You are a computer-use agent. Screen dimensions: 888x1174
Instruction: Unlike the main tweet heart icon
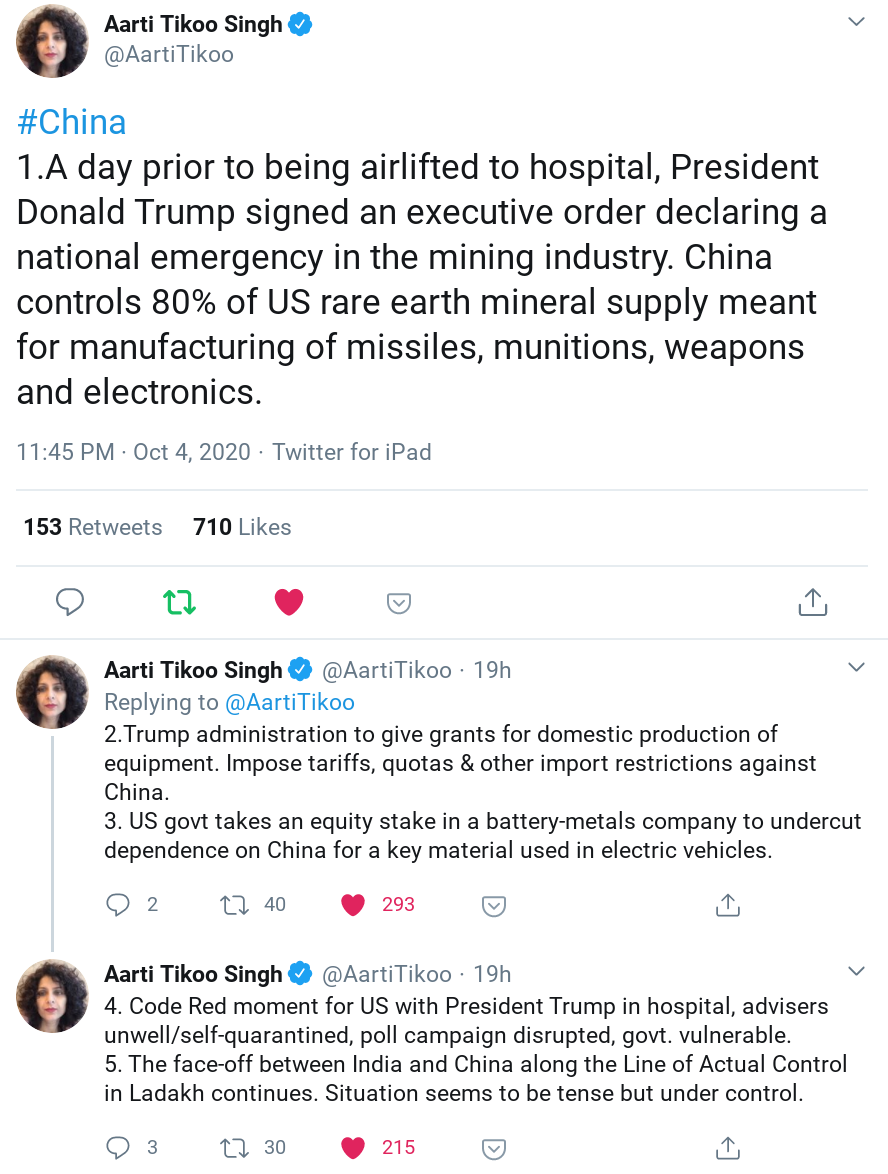289,602
